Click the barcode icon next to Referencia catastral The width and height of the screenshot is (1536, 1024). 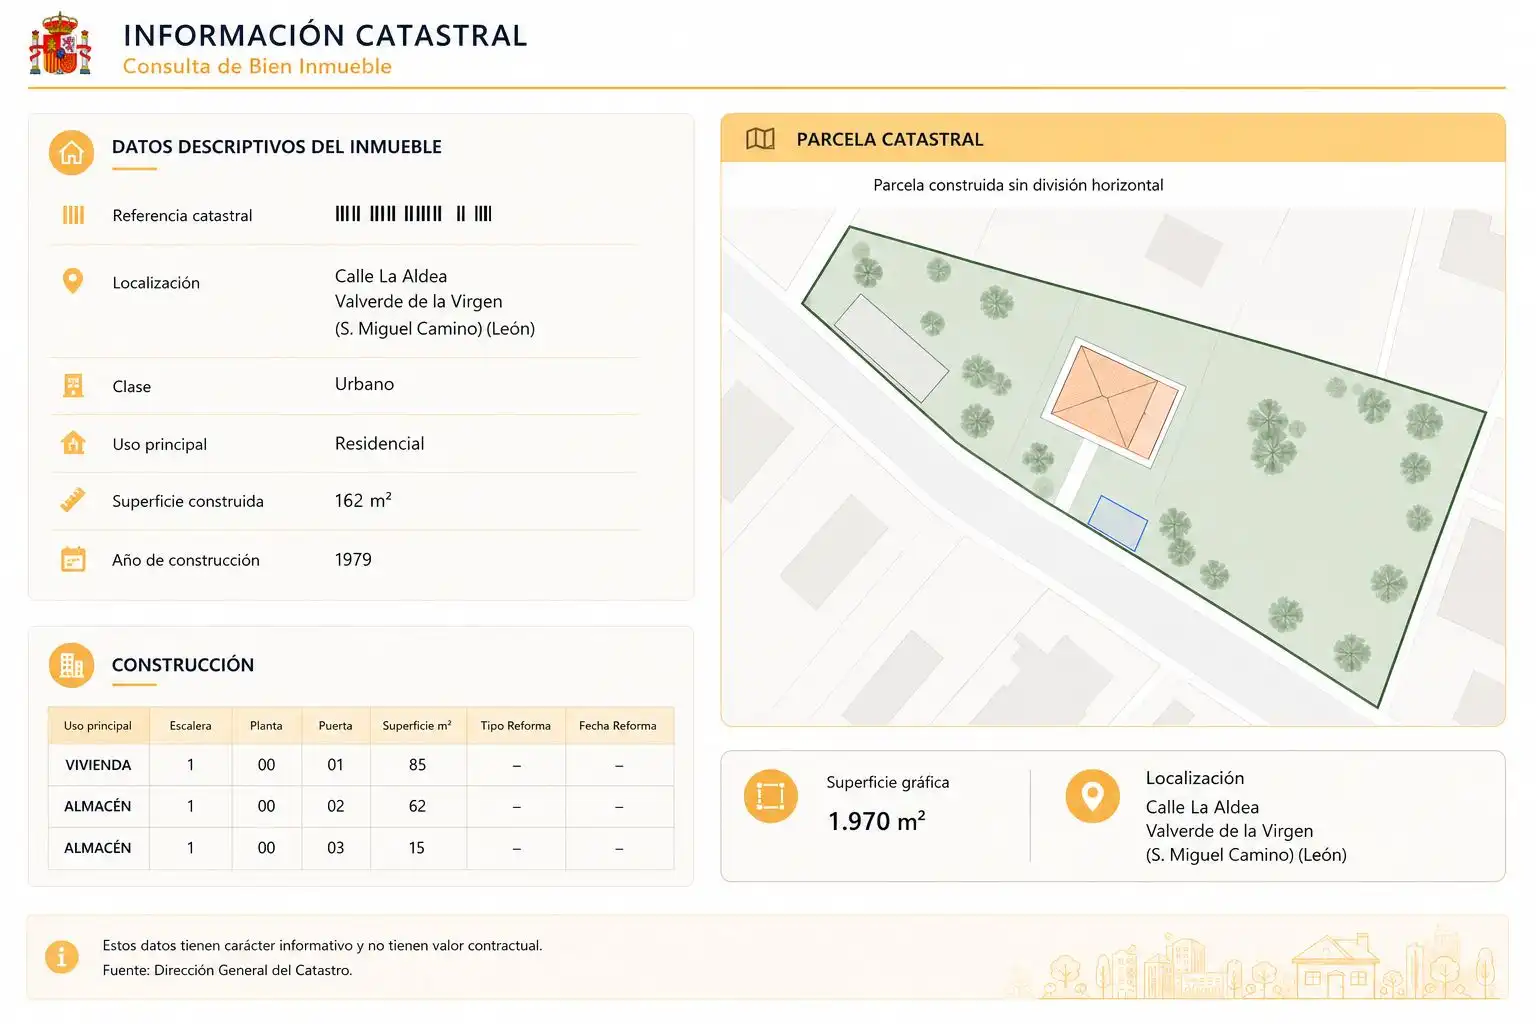(x=73, y=215)
